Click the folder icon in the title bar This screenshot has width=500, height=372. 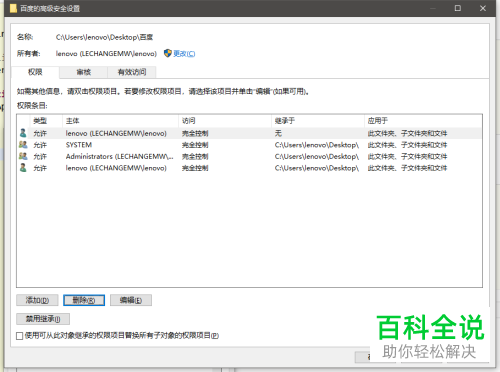tap(13, 8)
